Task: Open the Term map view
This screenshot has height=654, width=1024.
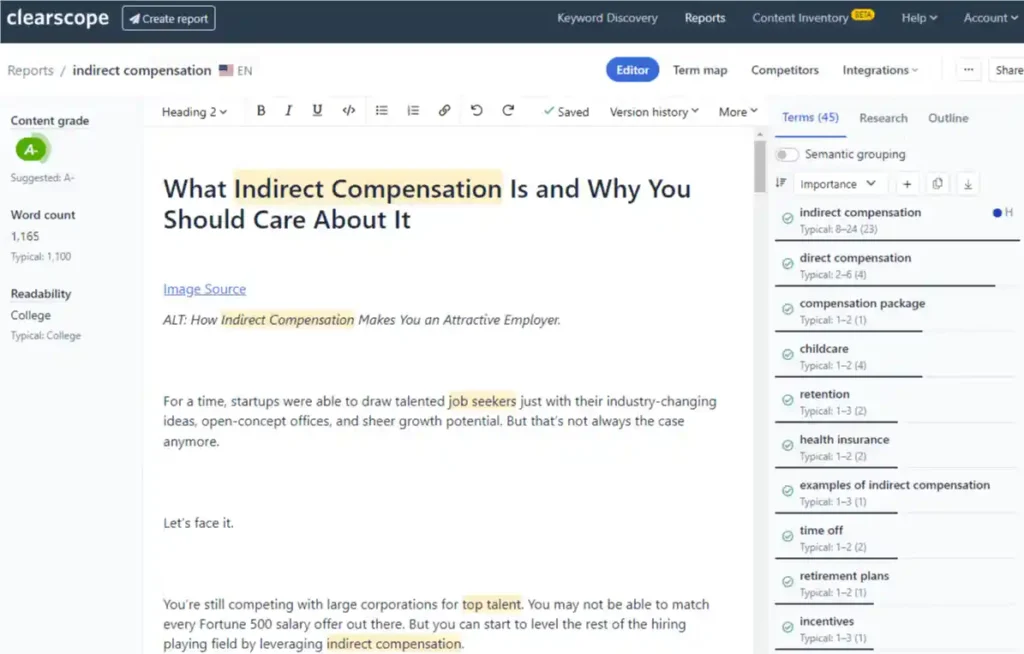Action: [x=700, y=71]
